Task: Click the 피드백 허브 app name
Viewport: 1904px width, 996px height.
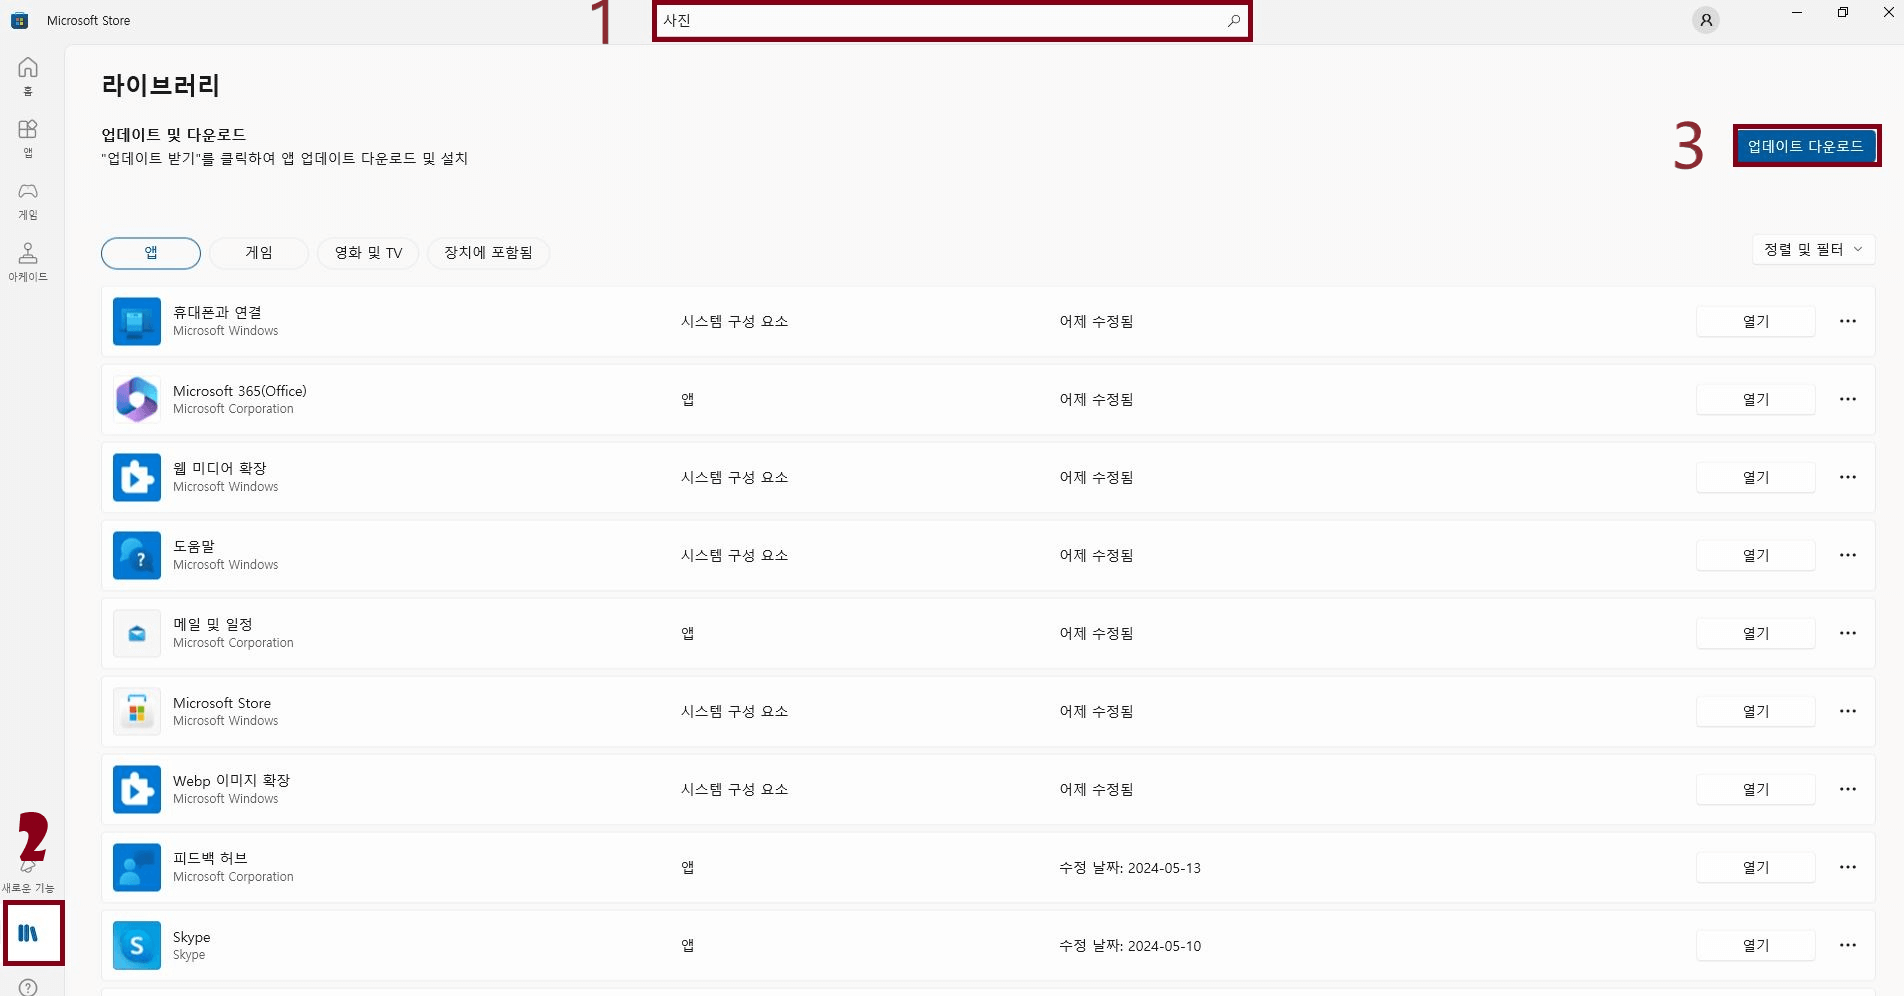Action: coord(210,858)
